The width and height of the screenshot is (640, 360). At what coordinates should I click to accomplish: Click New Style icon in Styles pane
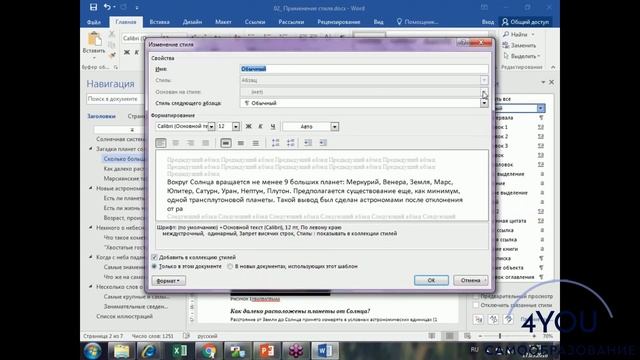coord(478,320)
